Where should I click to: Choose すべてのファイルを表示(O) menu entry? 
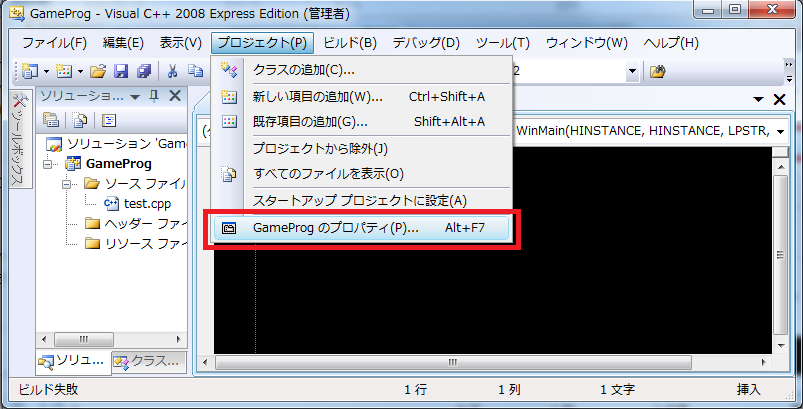362,174
